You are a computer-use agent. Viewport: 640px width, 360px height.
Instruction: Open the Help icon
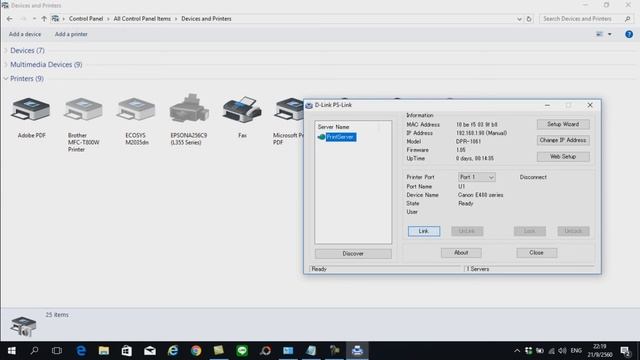click(629, 34)
